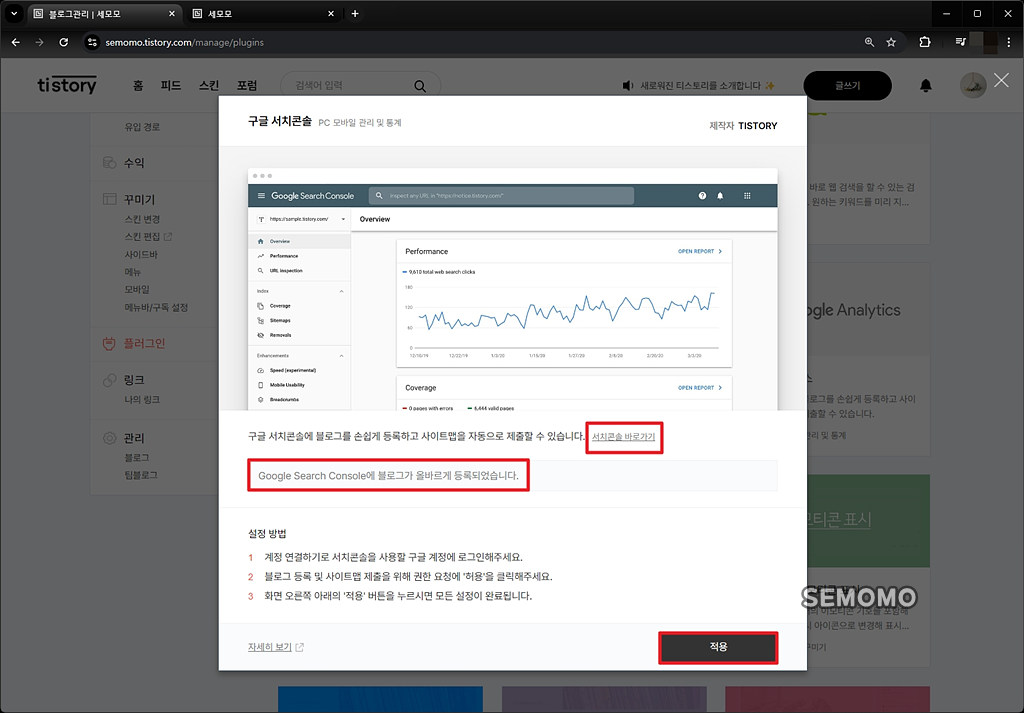The height and width of the screenshot is (713, 1024).
Task: Click the 적용 button in the dialog
Action: point(718,647)
